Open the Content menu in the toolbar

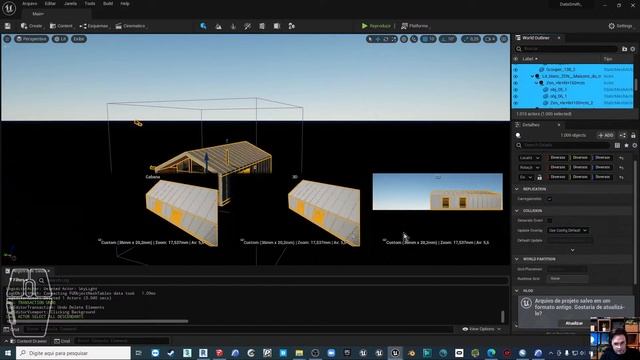[x=61, y=26]
